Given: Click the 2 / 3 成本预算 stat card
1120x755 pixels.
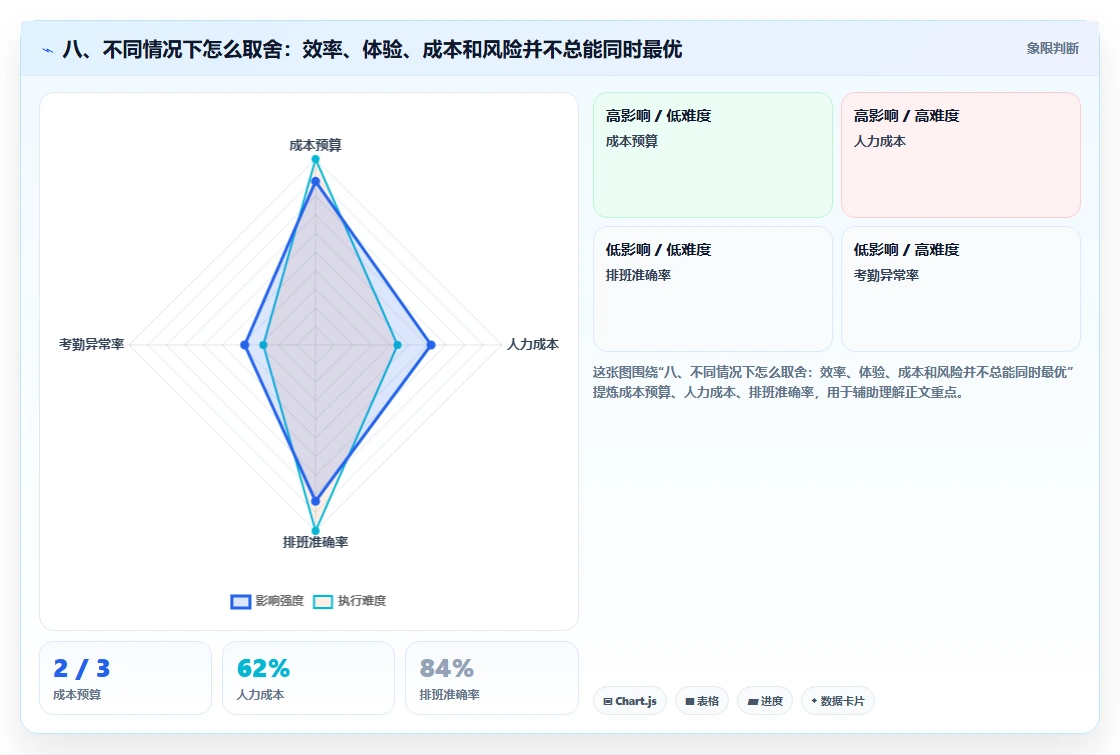Looking at the screenshot, I should (x=126, y=678).
